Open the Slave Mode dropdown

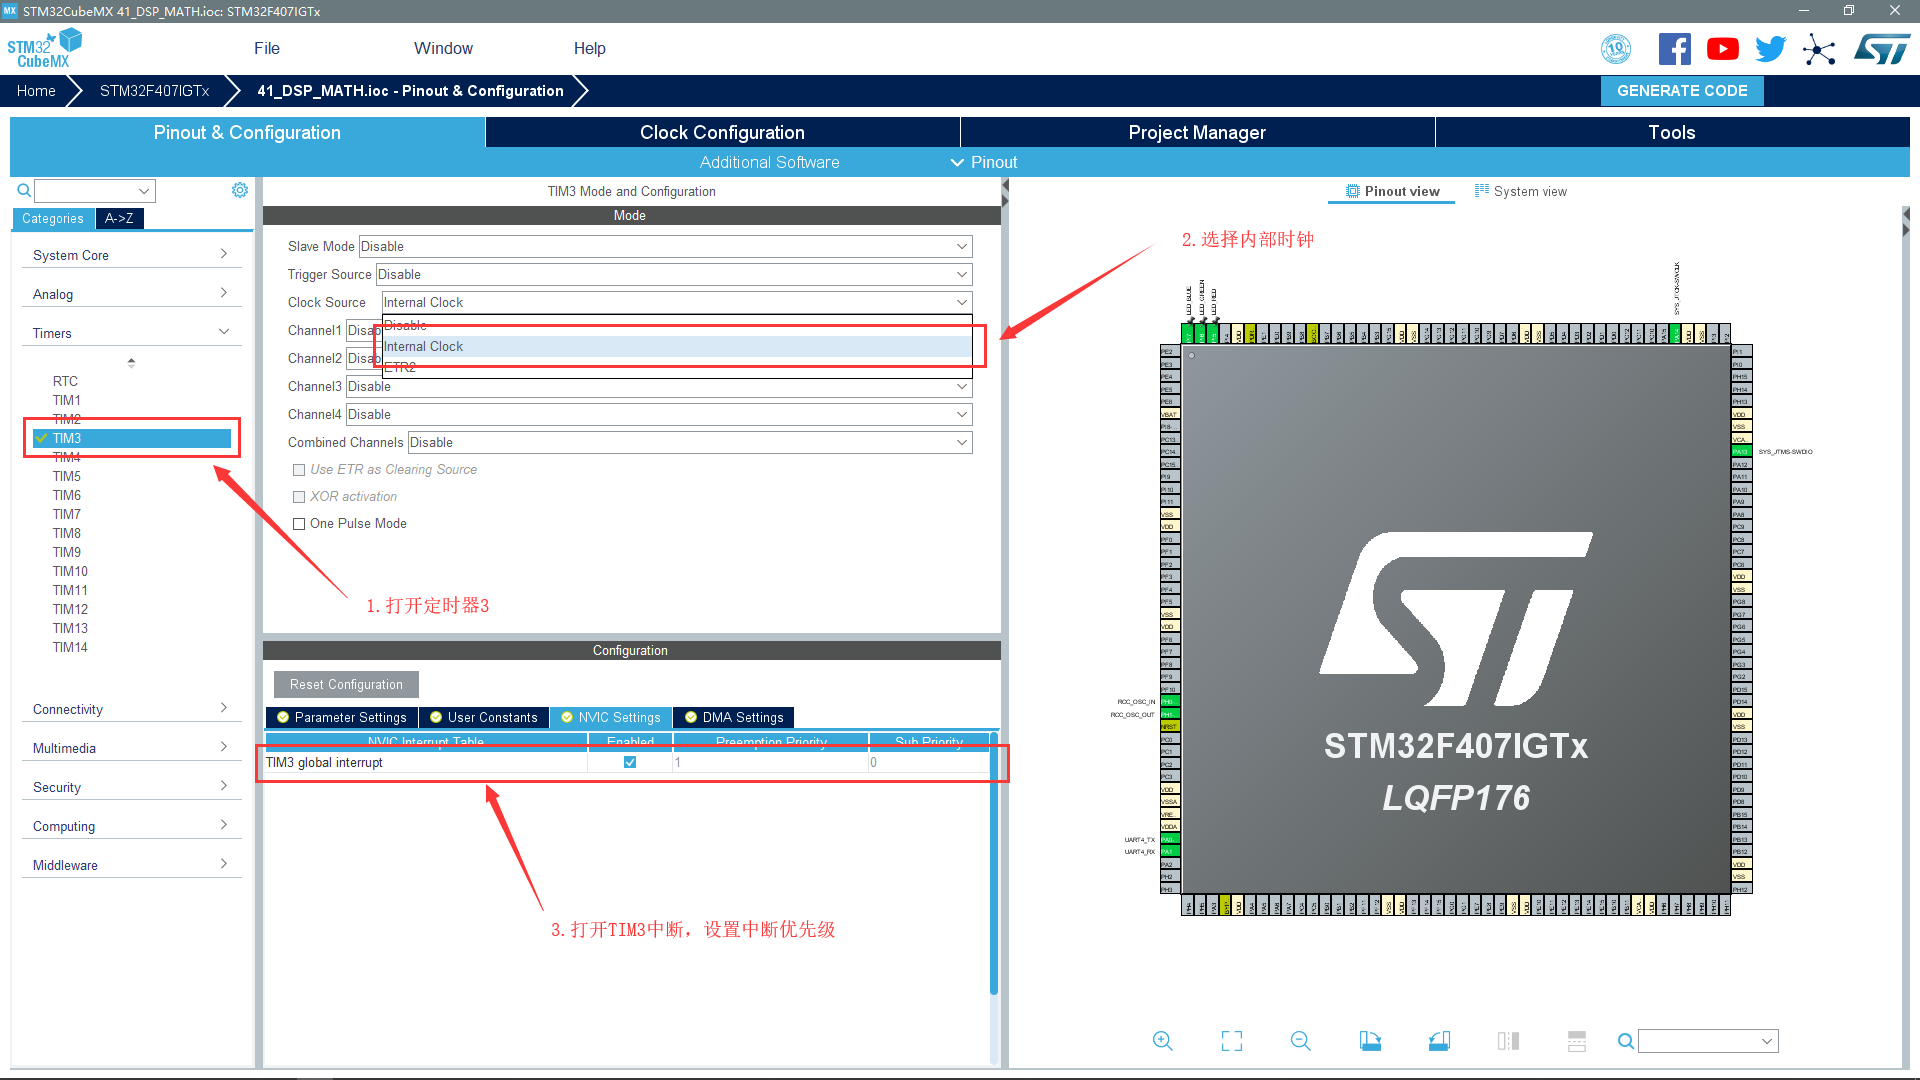[x=665, y=246]
